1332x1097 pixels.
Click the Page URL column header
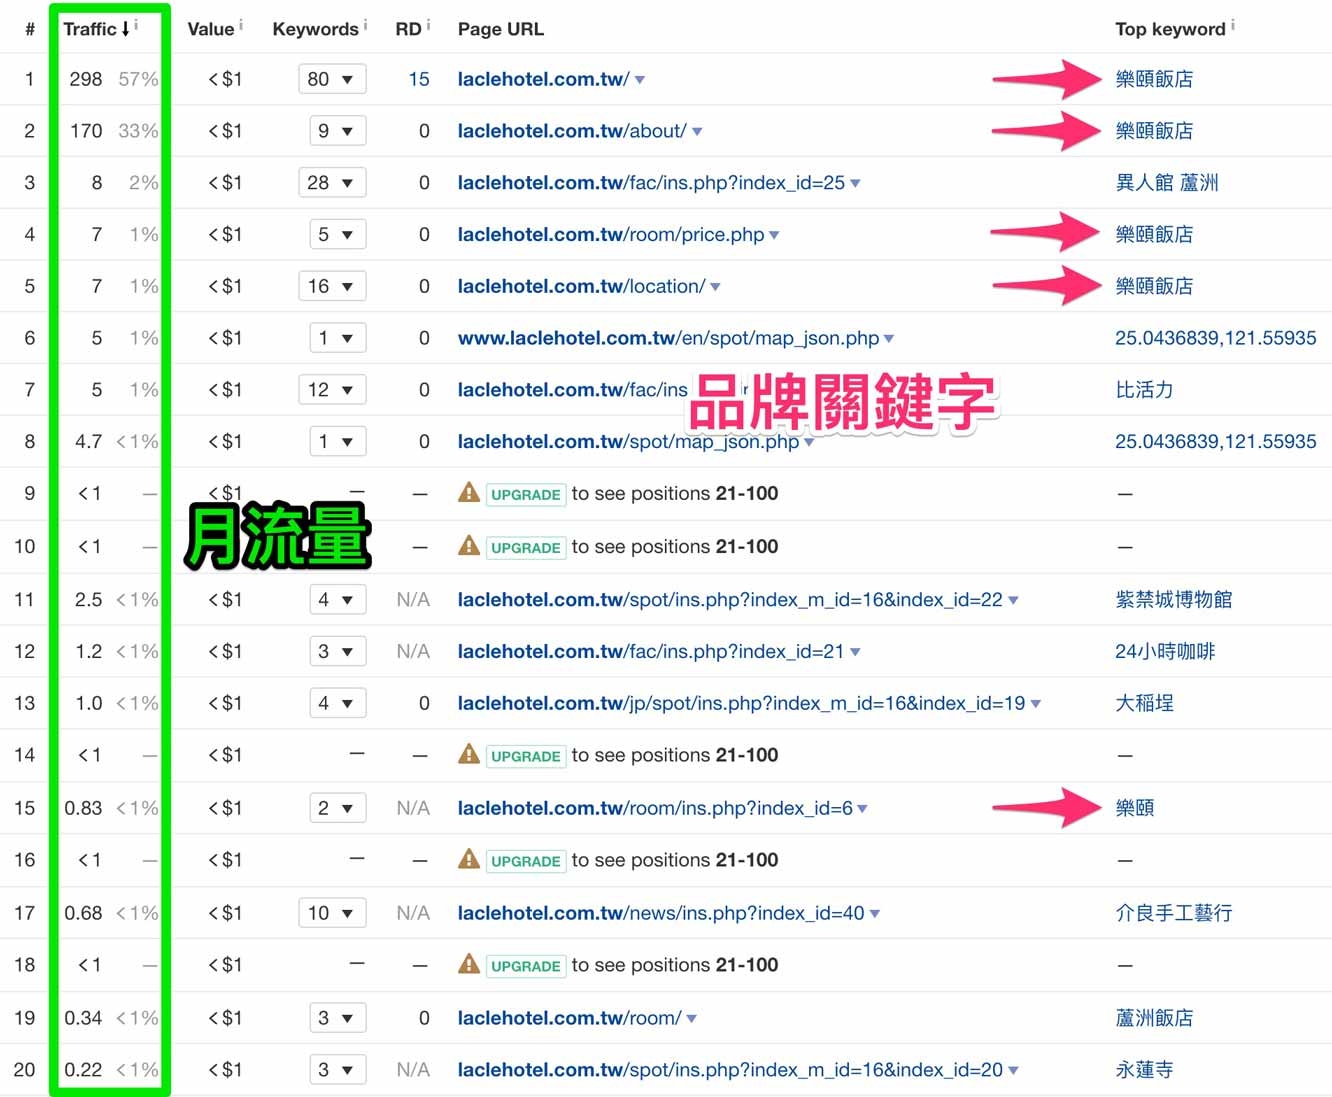pyautogui.click(x=500, y=29)
